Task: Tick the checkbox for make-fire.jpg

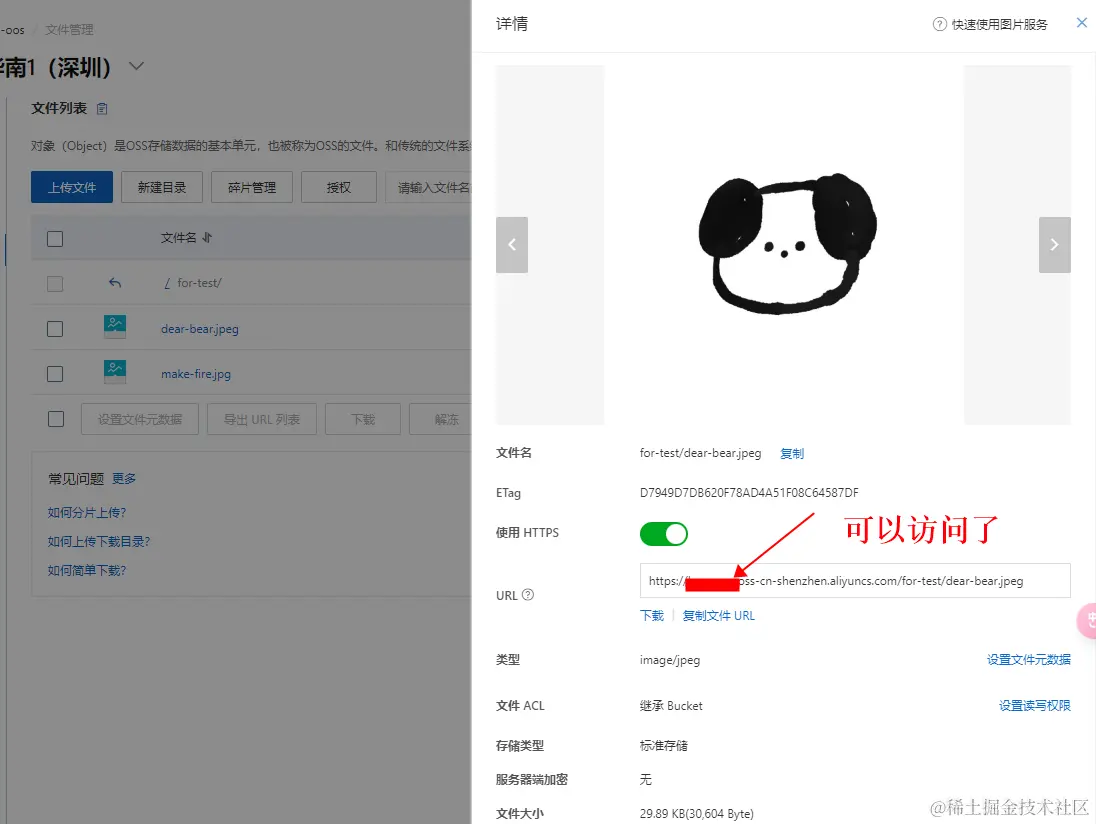Action: [55, 374]
